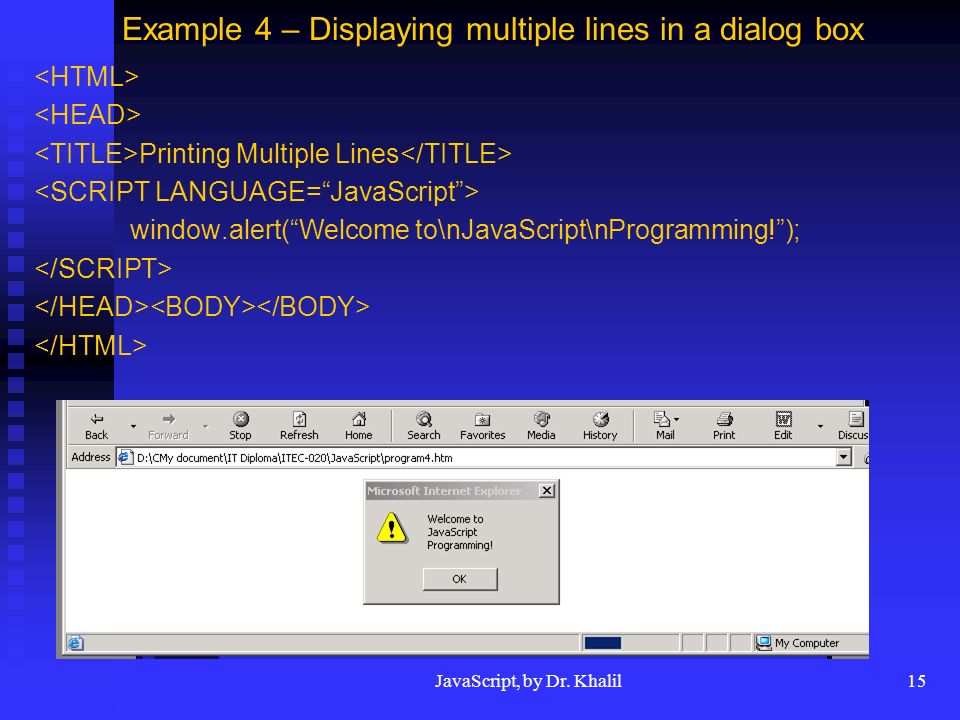Click the Mail toolbar icon
This screenshot has height=720, width=960.
[x=662, y=419]
